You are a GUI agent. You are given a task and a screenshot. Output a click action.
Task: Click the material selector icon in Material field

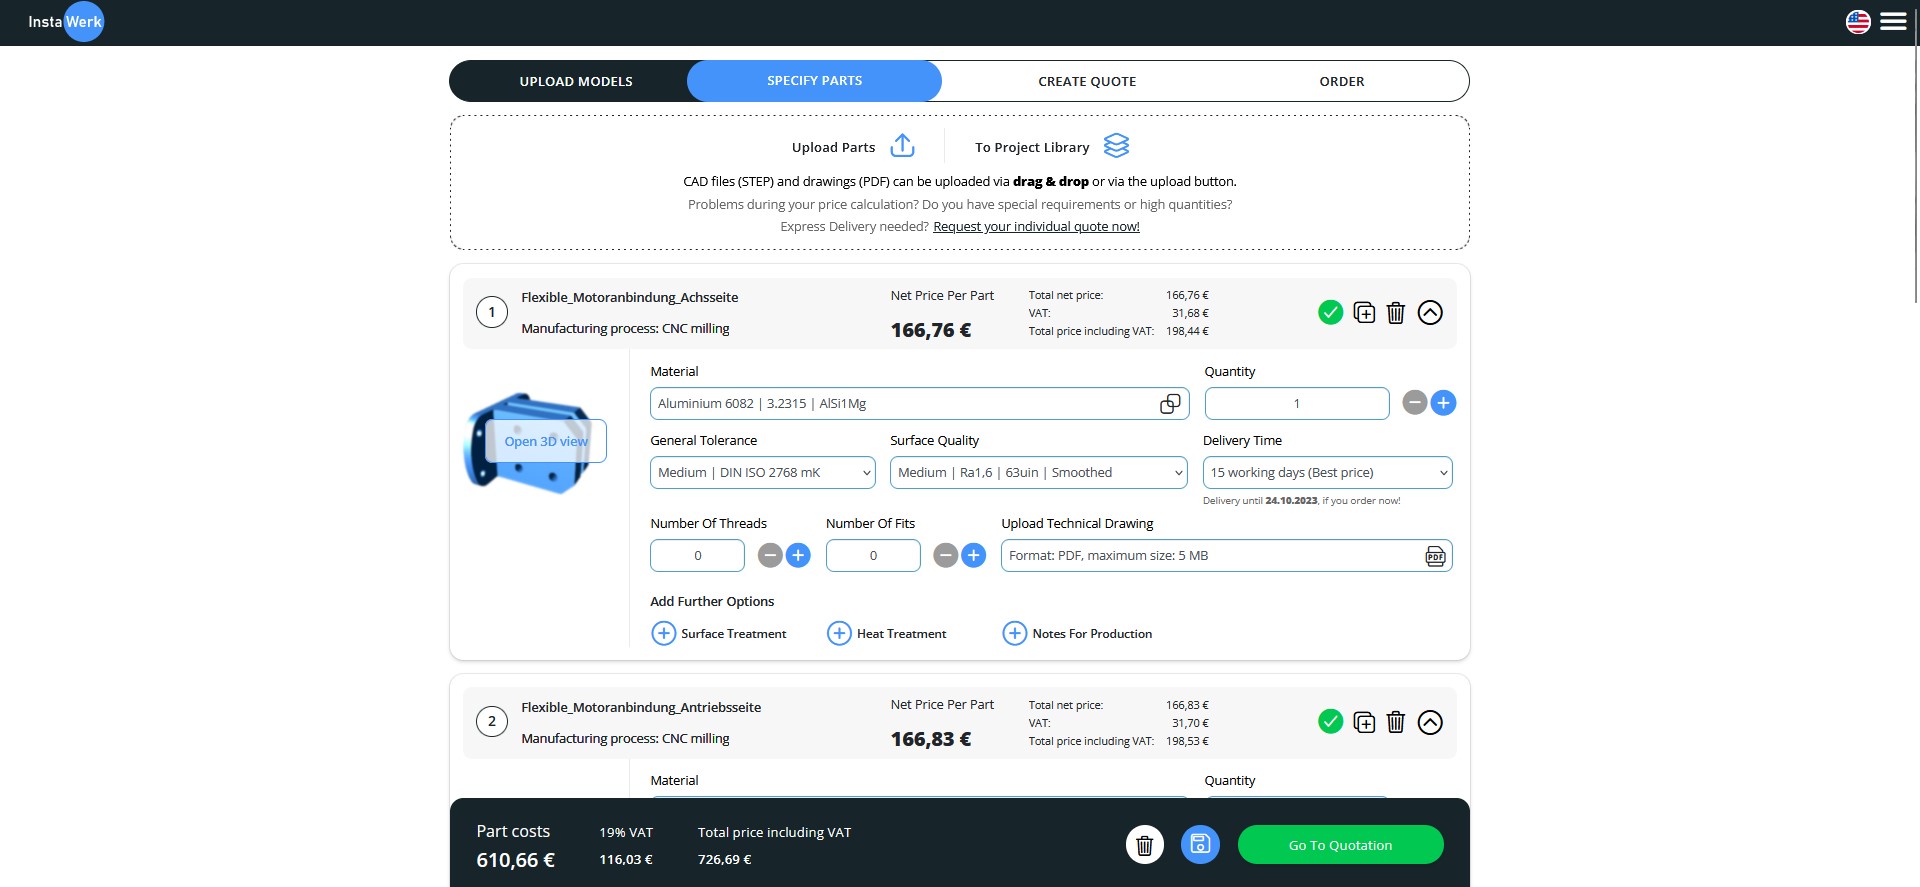[1169, 404]
